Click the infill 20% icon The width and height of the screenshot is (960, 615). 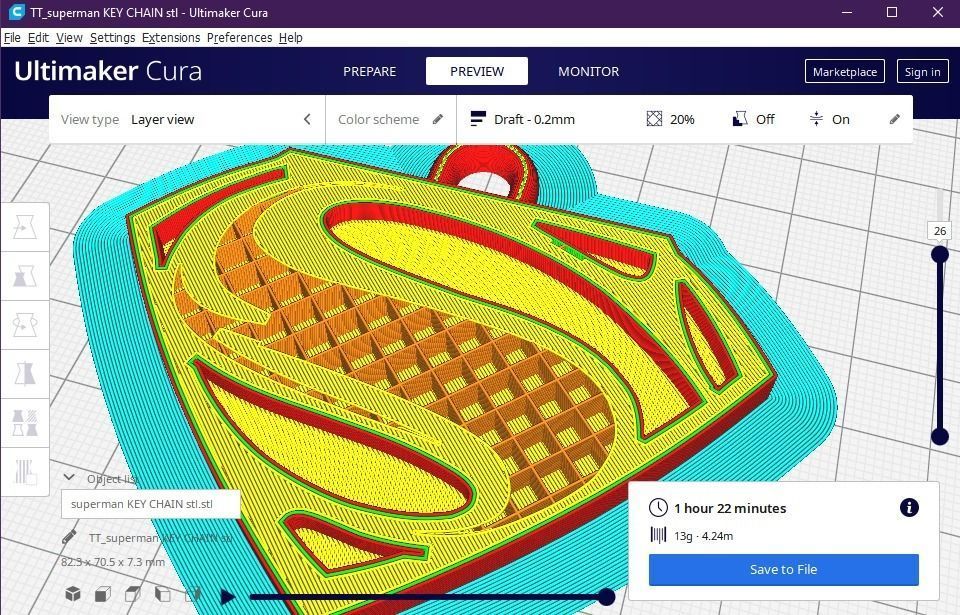tap(654, 118)
